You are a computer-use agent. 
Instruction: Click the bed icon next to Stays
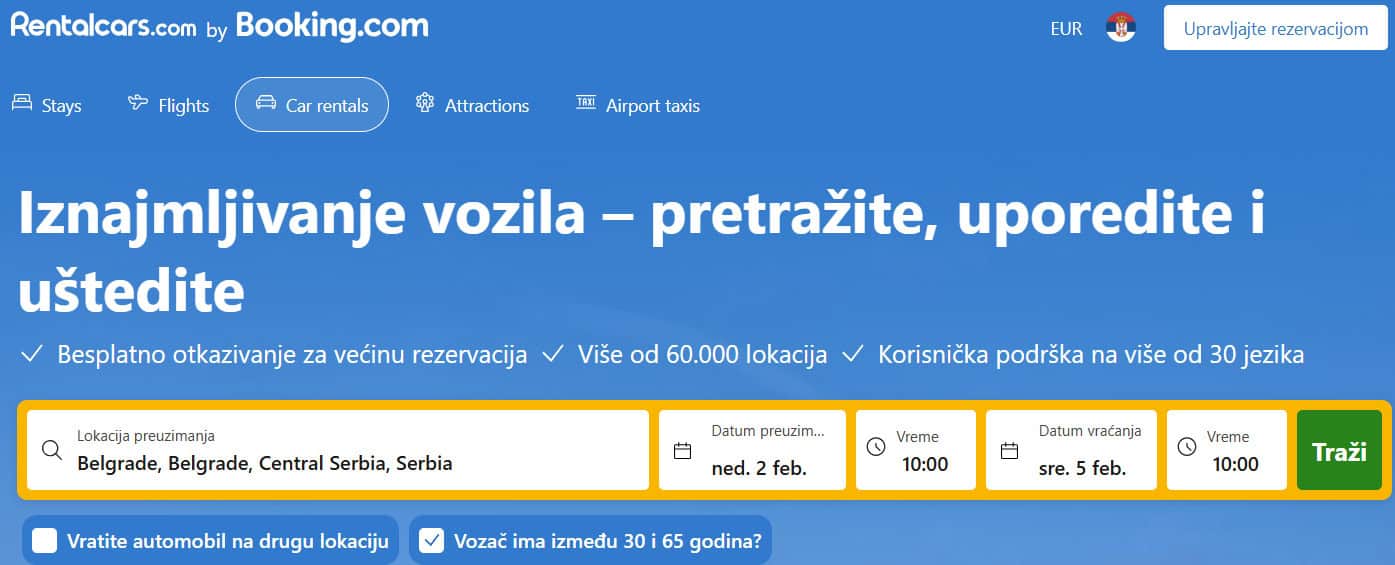point(22,103)
